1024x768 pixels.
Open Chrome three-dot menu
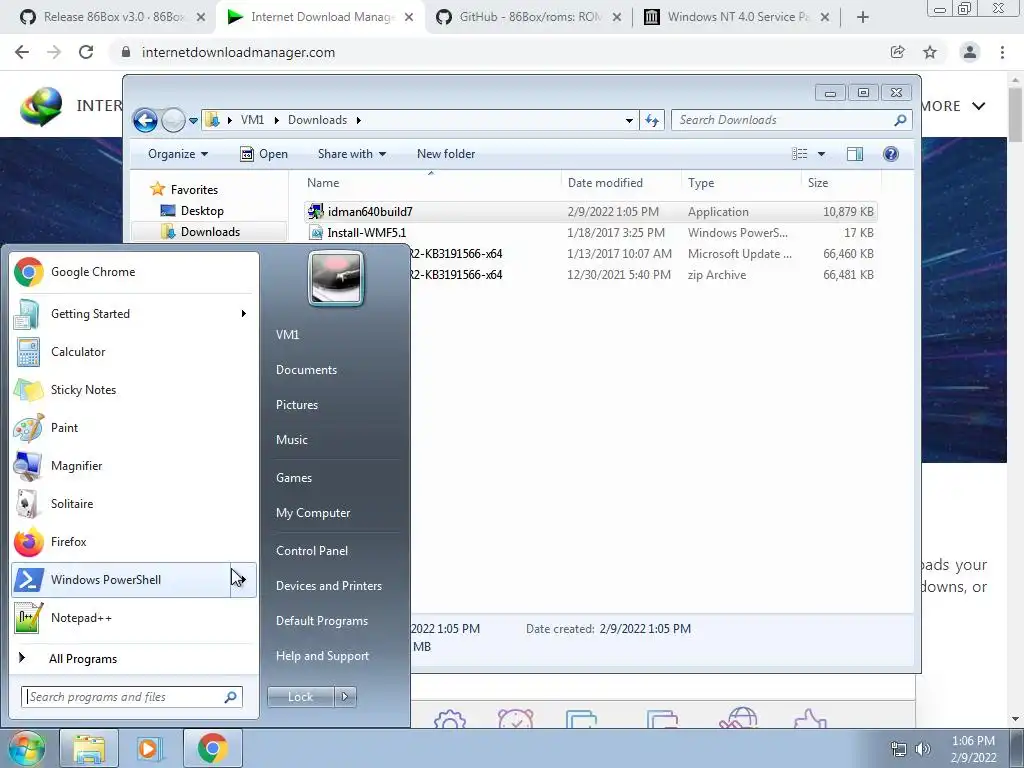pos(1002,52)
